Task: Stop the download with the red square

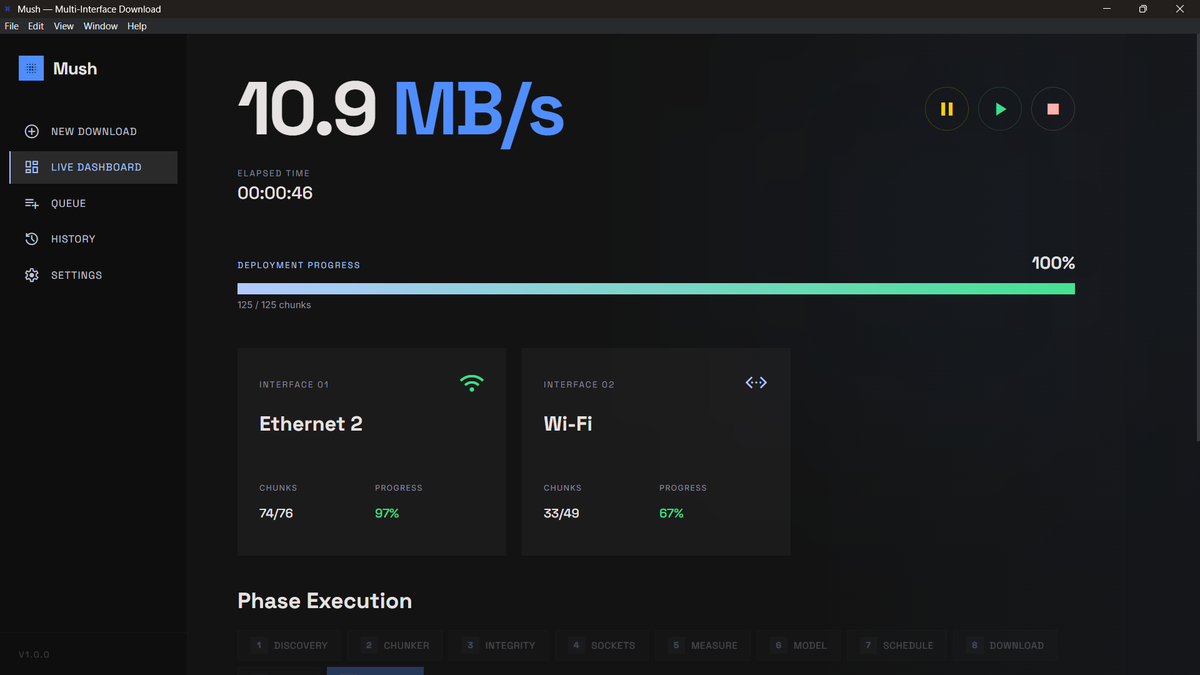Action: coord(1053,109)
